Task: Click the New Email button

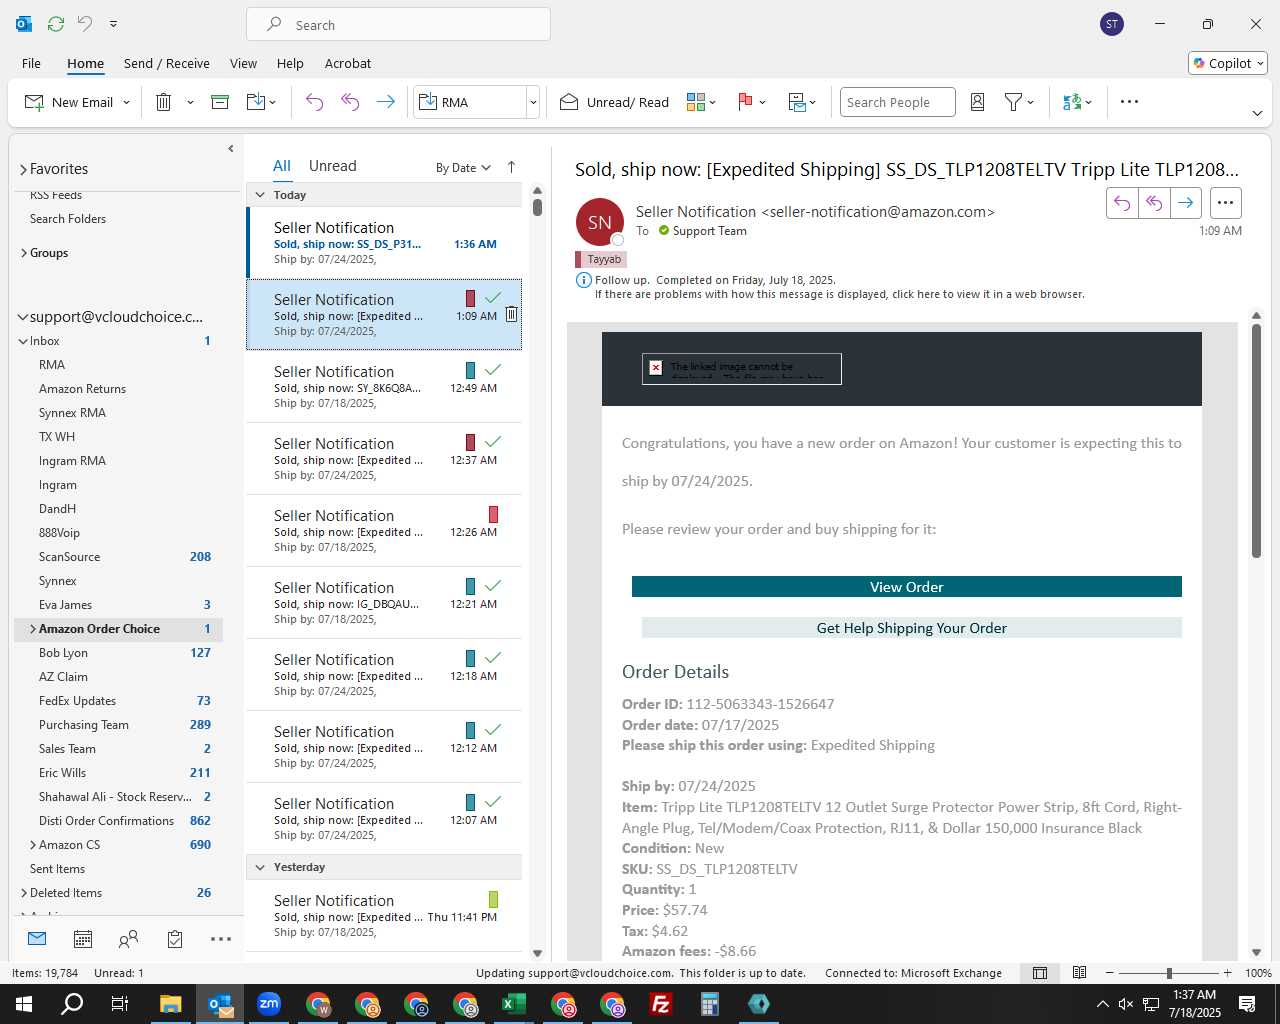Action: pos(69,102)
